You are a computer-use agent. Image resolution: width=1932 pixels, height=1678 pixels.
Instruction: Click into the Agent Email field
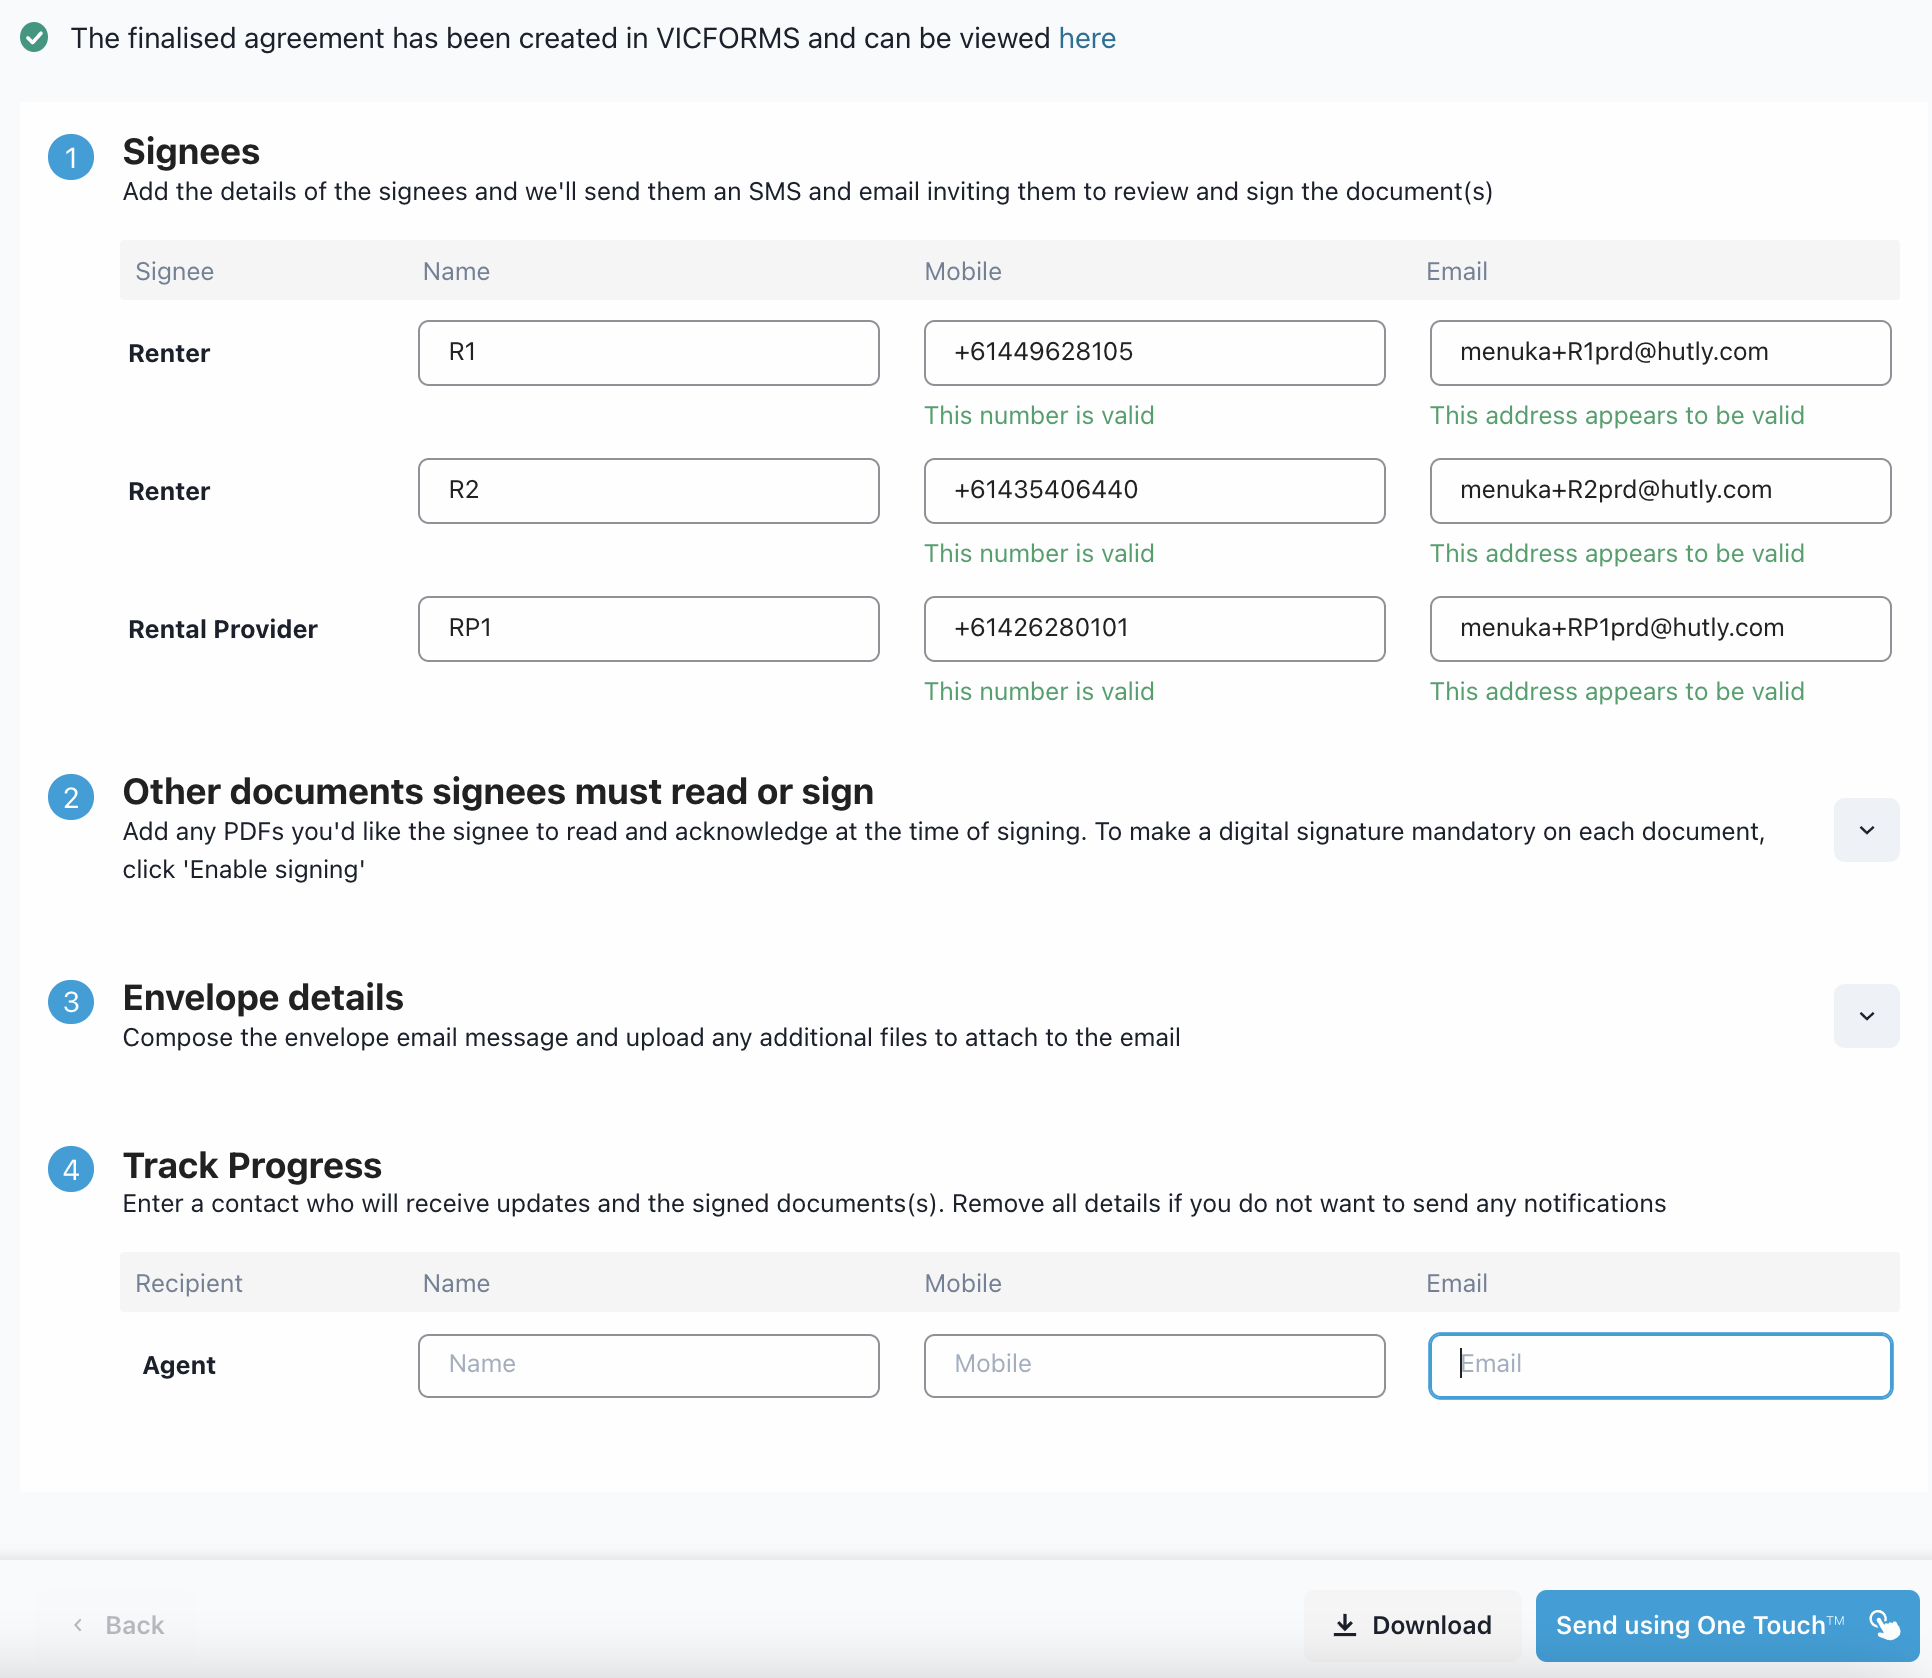pos(1660,1365)
